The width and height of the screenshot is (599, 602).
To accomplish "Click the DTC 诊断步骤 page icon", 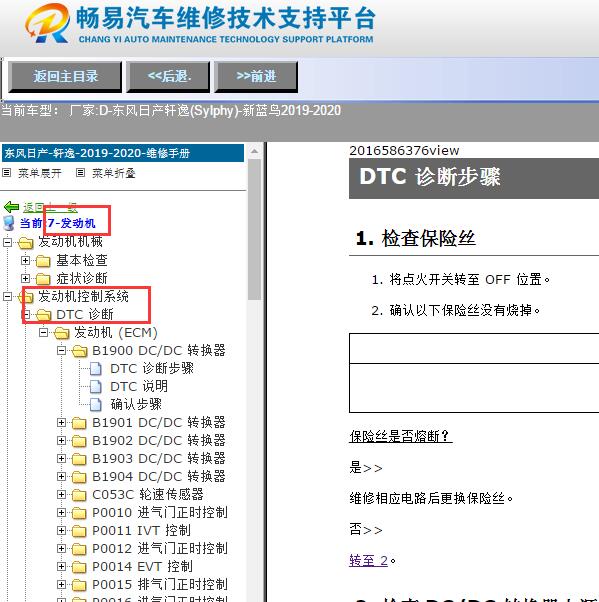I will point(96,369).
